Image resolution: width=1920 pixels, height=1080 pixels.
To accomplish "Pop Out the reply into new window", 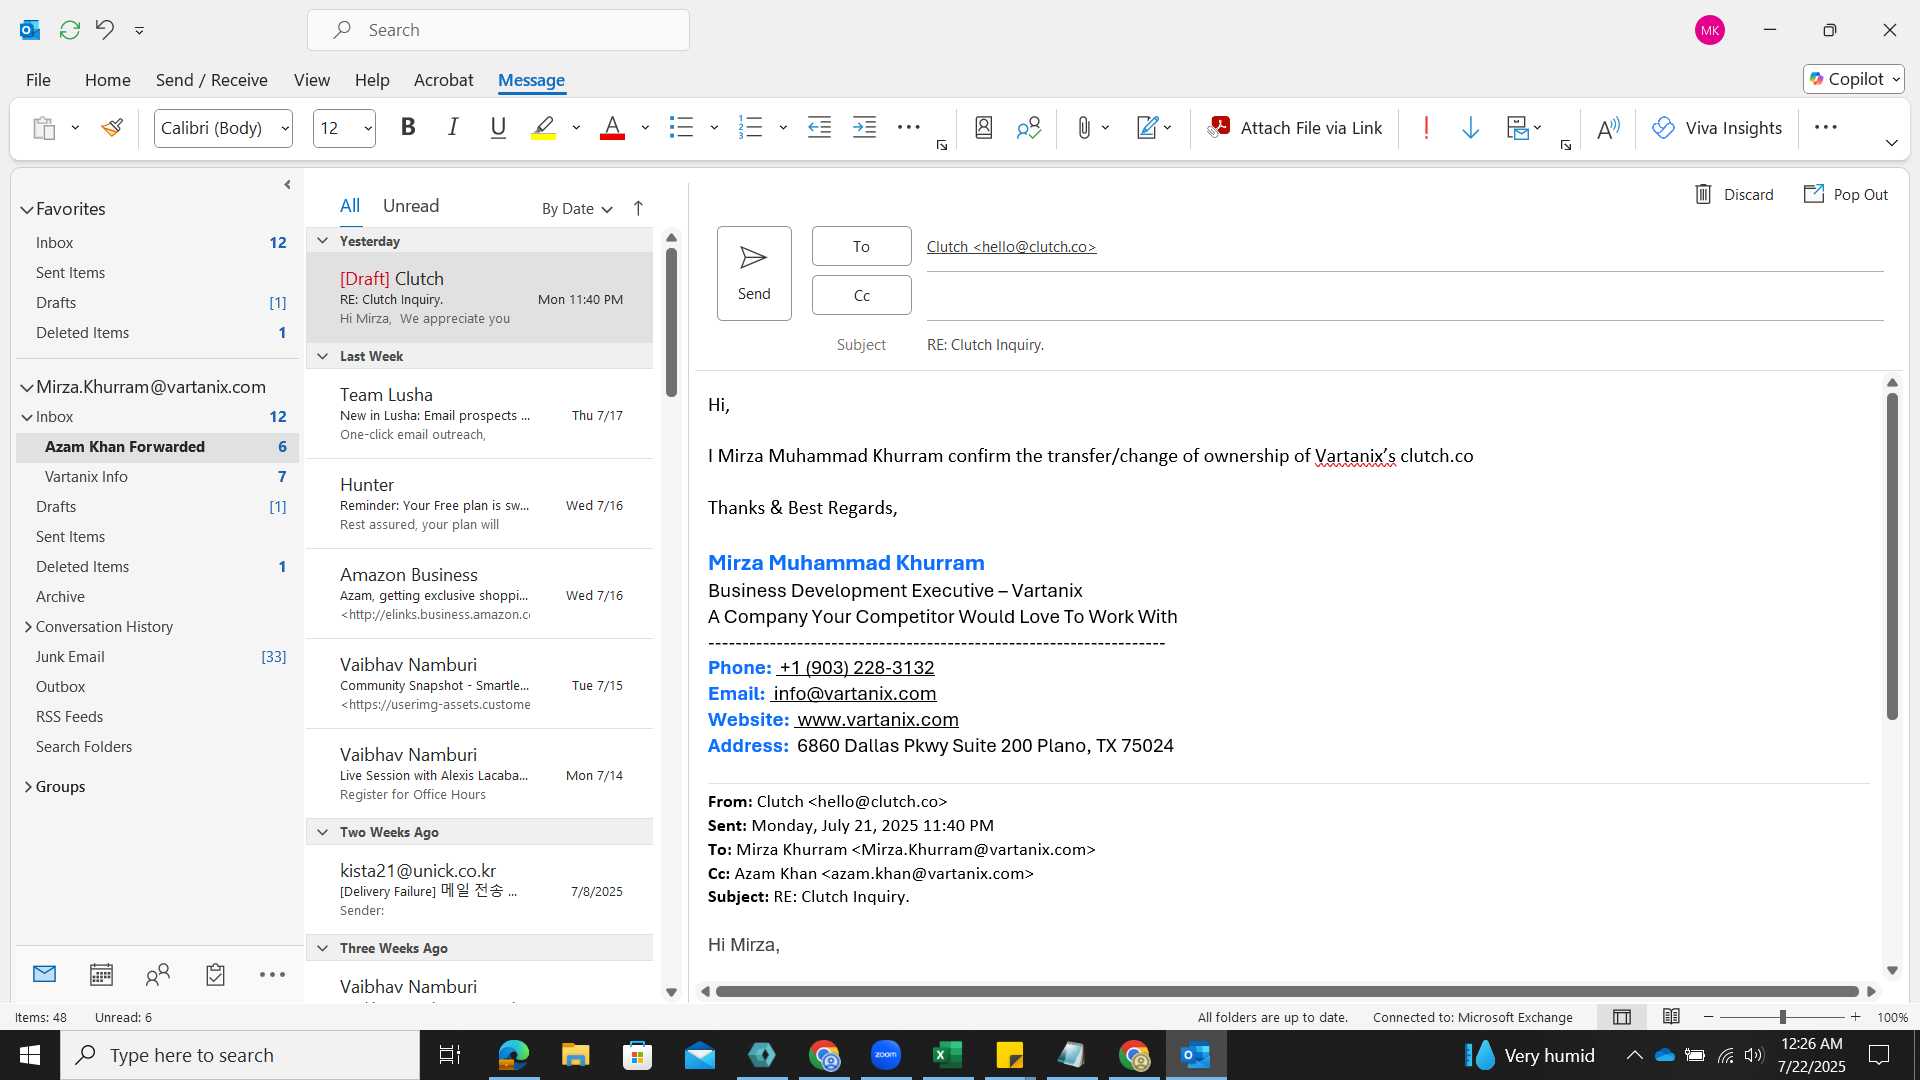I will click(x=1845, y=194).
